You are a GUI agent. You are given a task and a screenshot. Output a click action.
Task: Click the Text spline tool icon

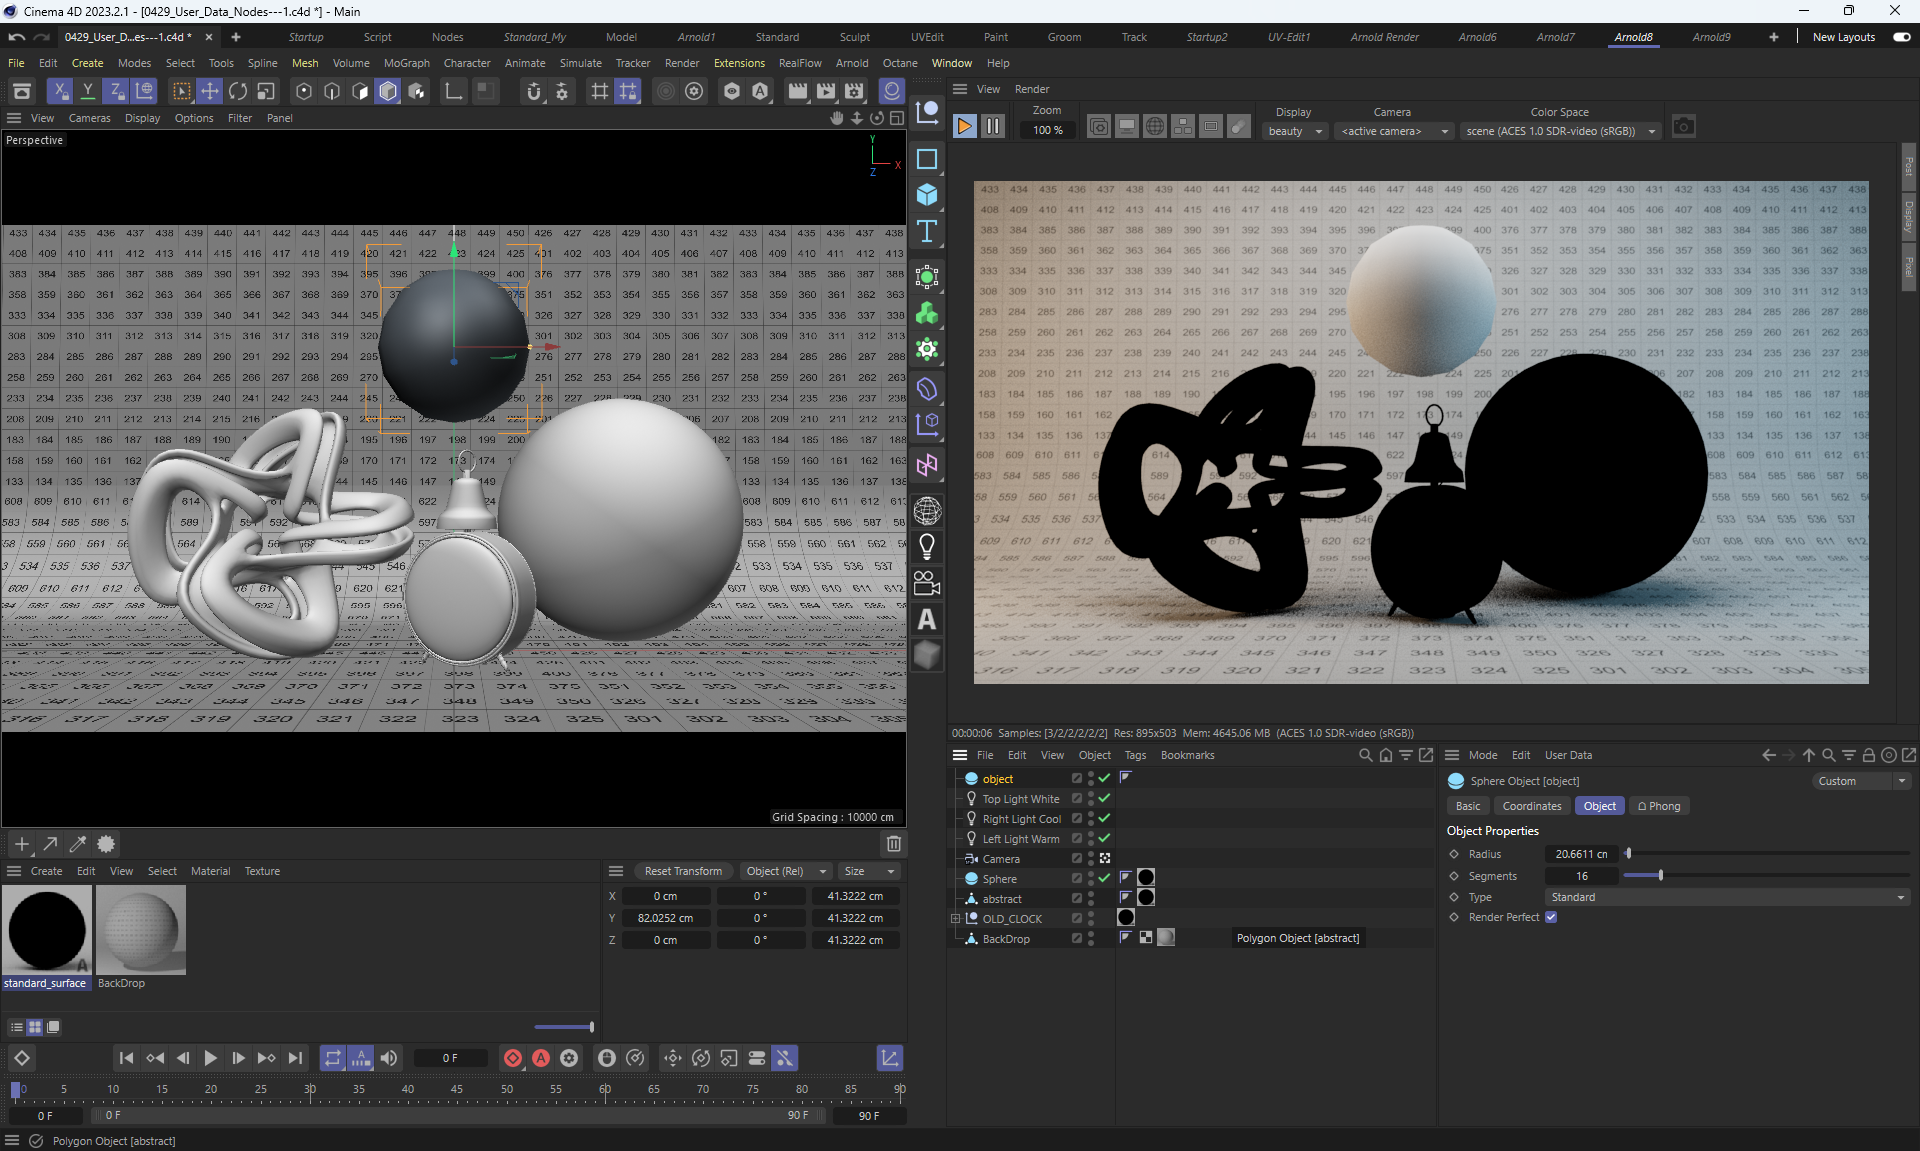927,232
